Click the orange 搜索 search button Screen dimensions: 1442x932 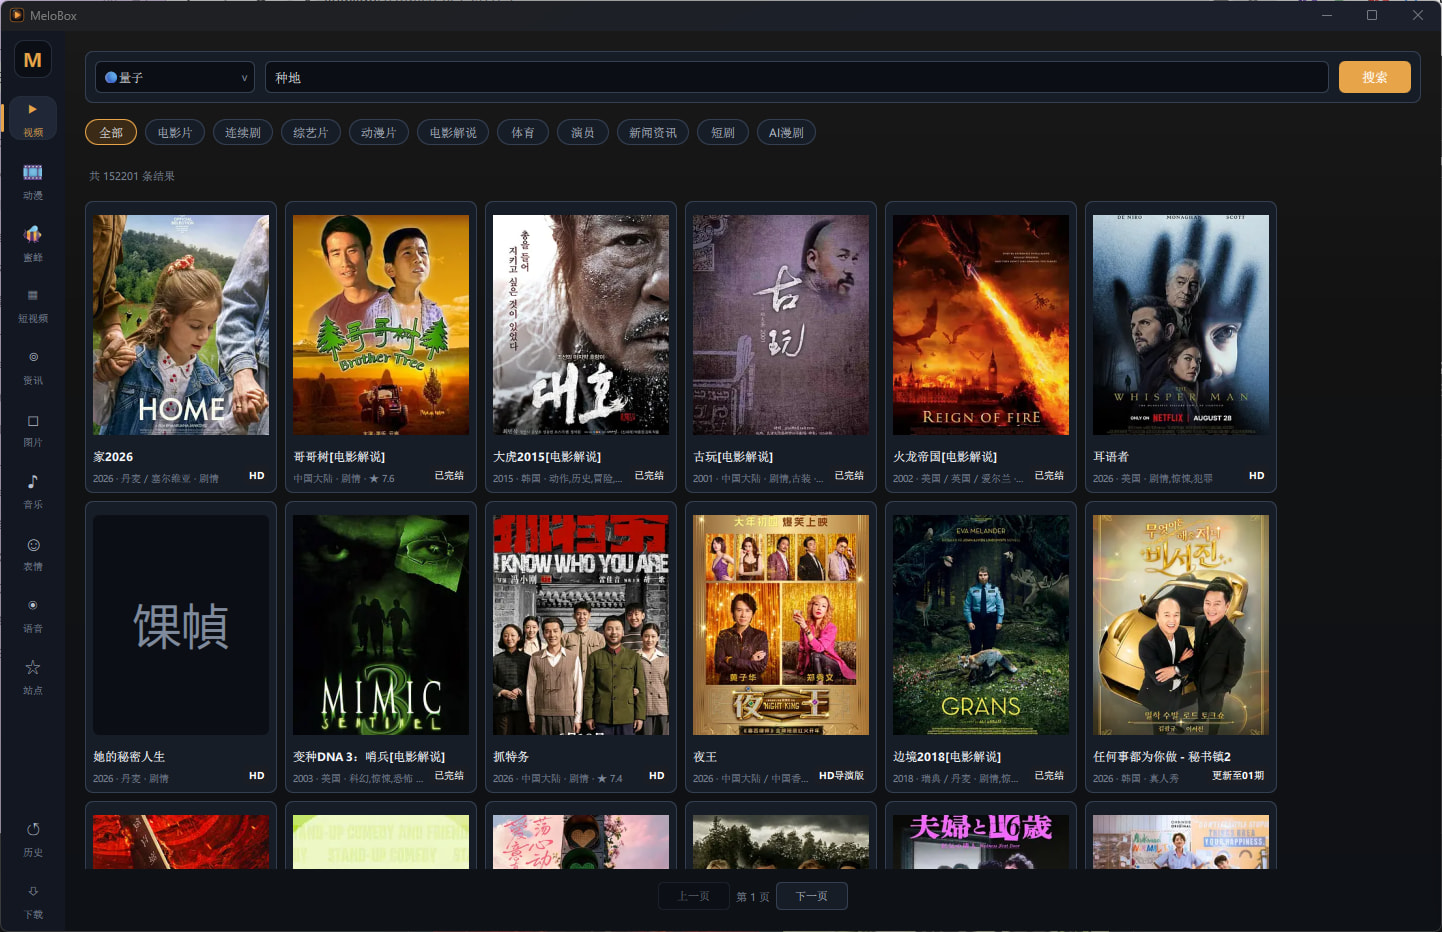[1375, 77]
